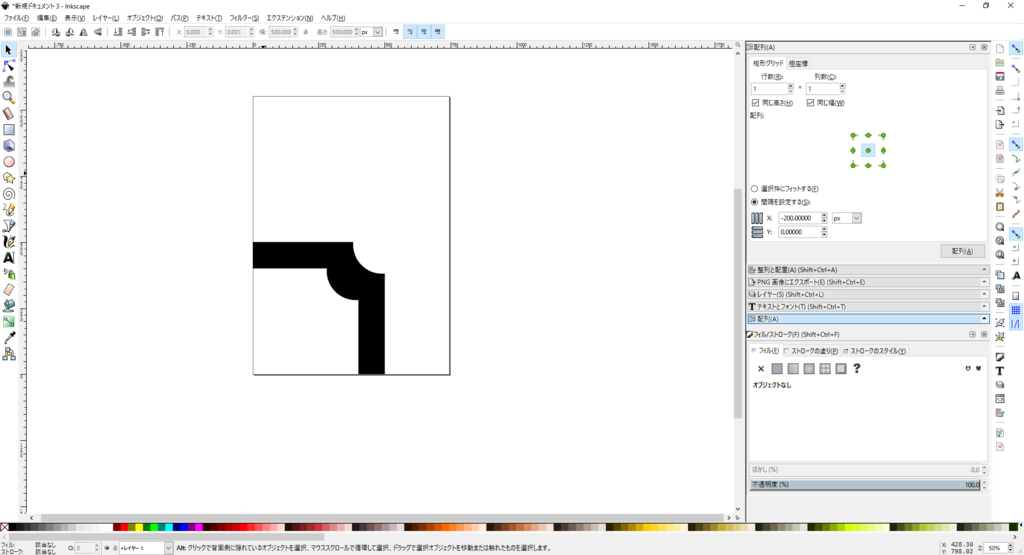Select the 3D box tool
This screenshot has height=555, width=1024.
(9, 146)
